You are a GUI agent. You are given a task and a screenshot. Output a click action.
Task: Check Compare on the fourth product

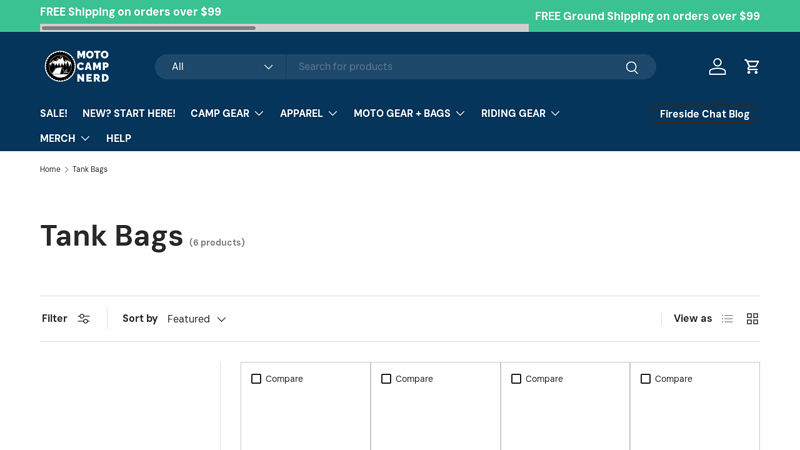646,379
